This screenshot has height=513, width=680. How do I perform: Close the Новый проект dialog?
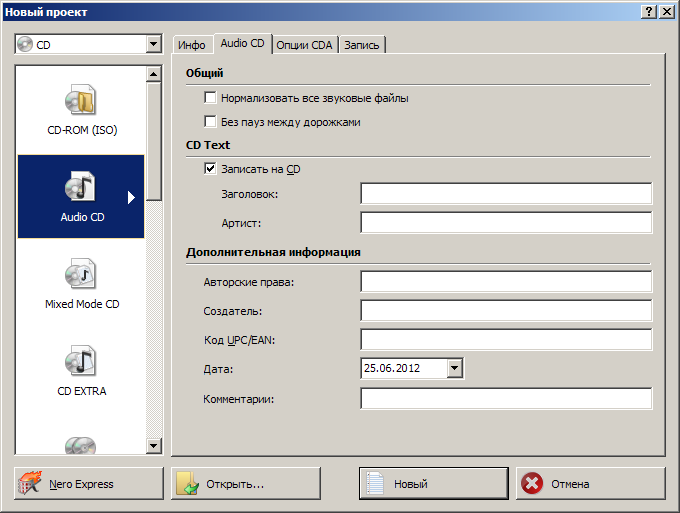[x=667, y=12]
